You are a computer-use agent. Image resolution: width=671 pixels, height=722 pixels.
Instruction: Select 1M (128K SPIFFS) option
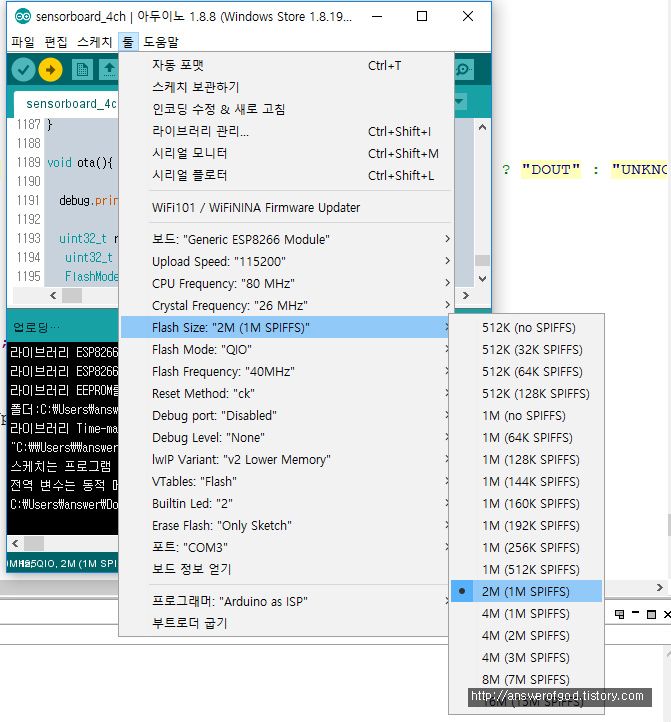coord(526,460)
